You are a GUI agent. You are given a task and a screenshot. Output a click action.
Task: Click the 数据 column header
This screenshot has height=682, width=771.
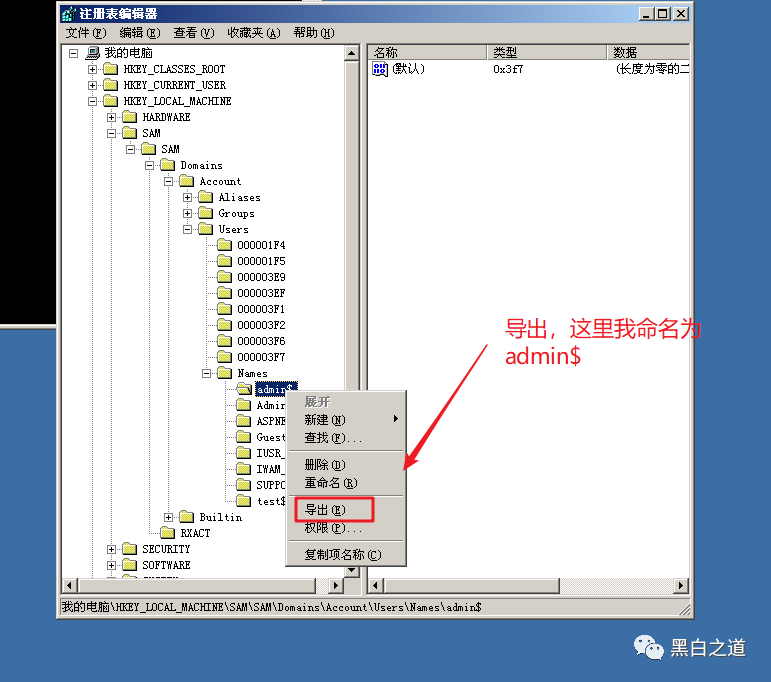(648, 52)
